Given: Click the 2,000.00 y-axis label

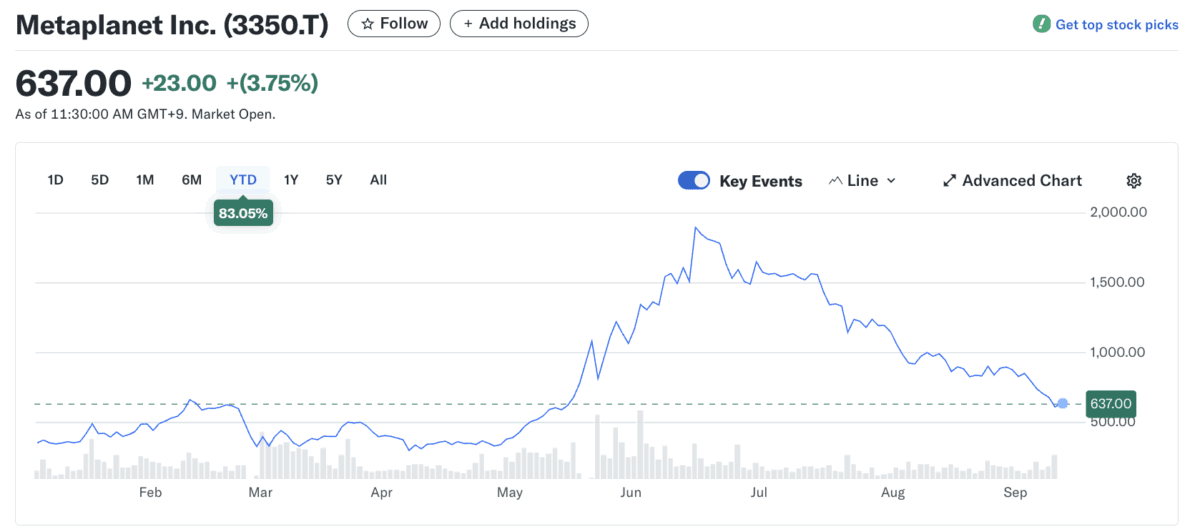Looking at the screenshot, I should click(1116, 212).
